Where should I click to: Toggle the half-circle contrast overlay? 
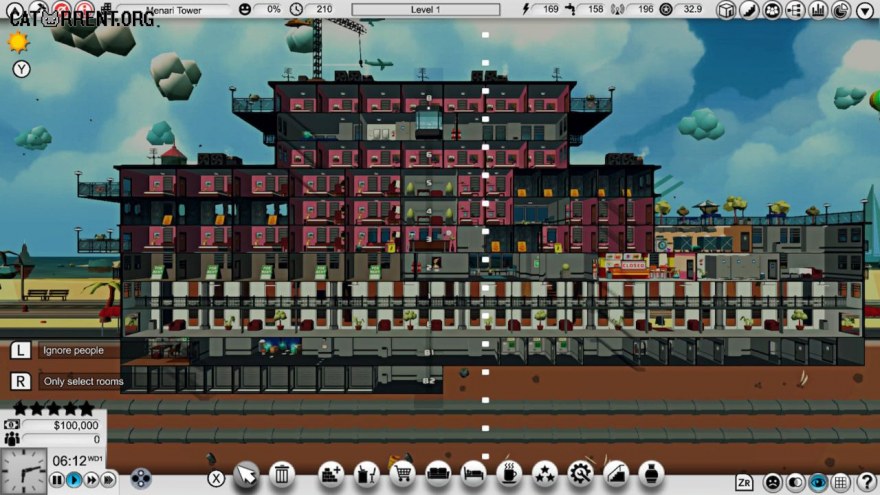tap(795, 482)
